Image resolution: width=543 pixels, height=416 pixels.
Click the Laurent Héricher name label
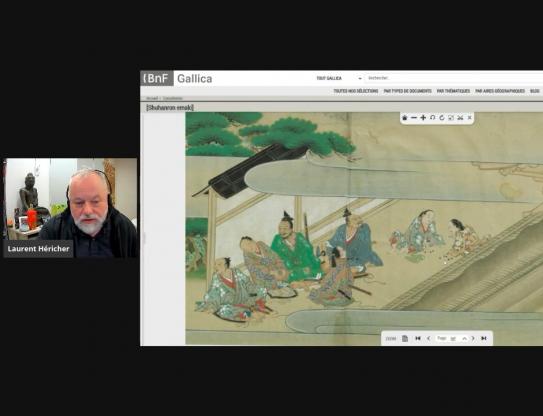38,249
